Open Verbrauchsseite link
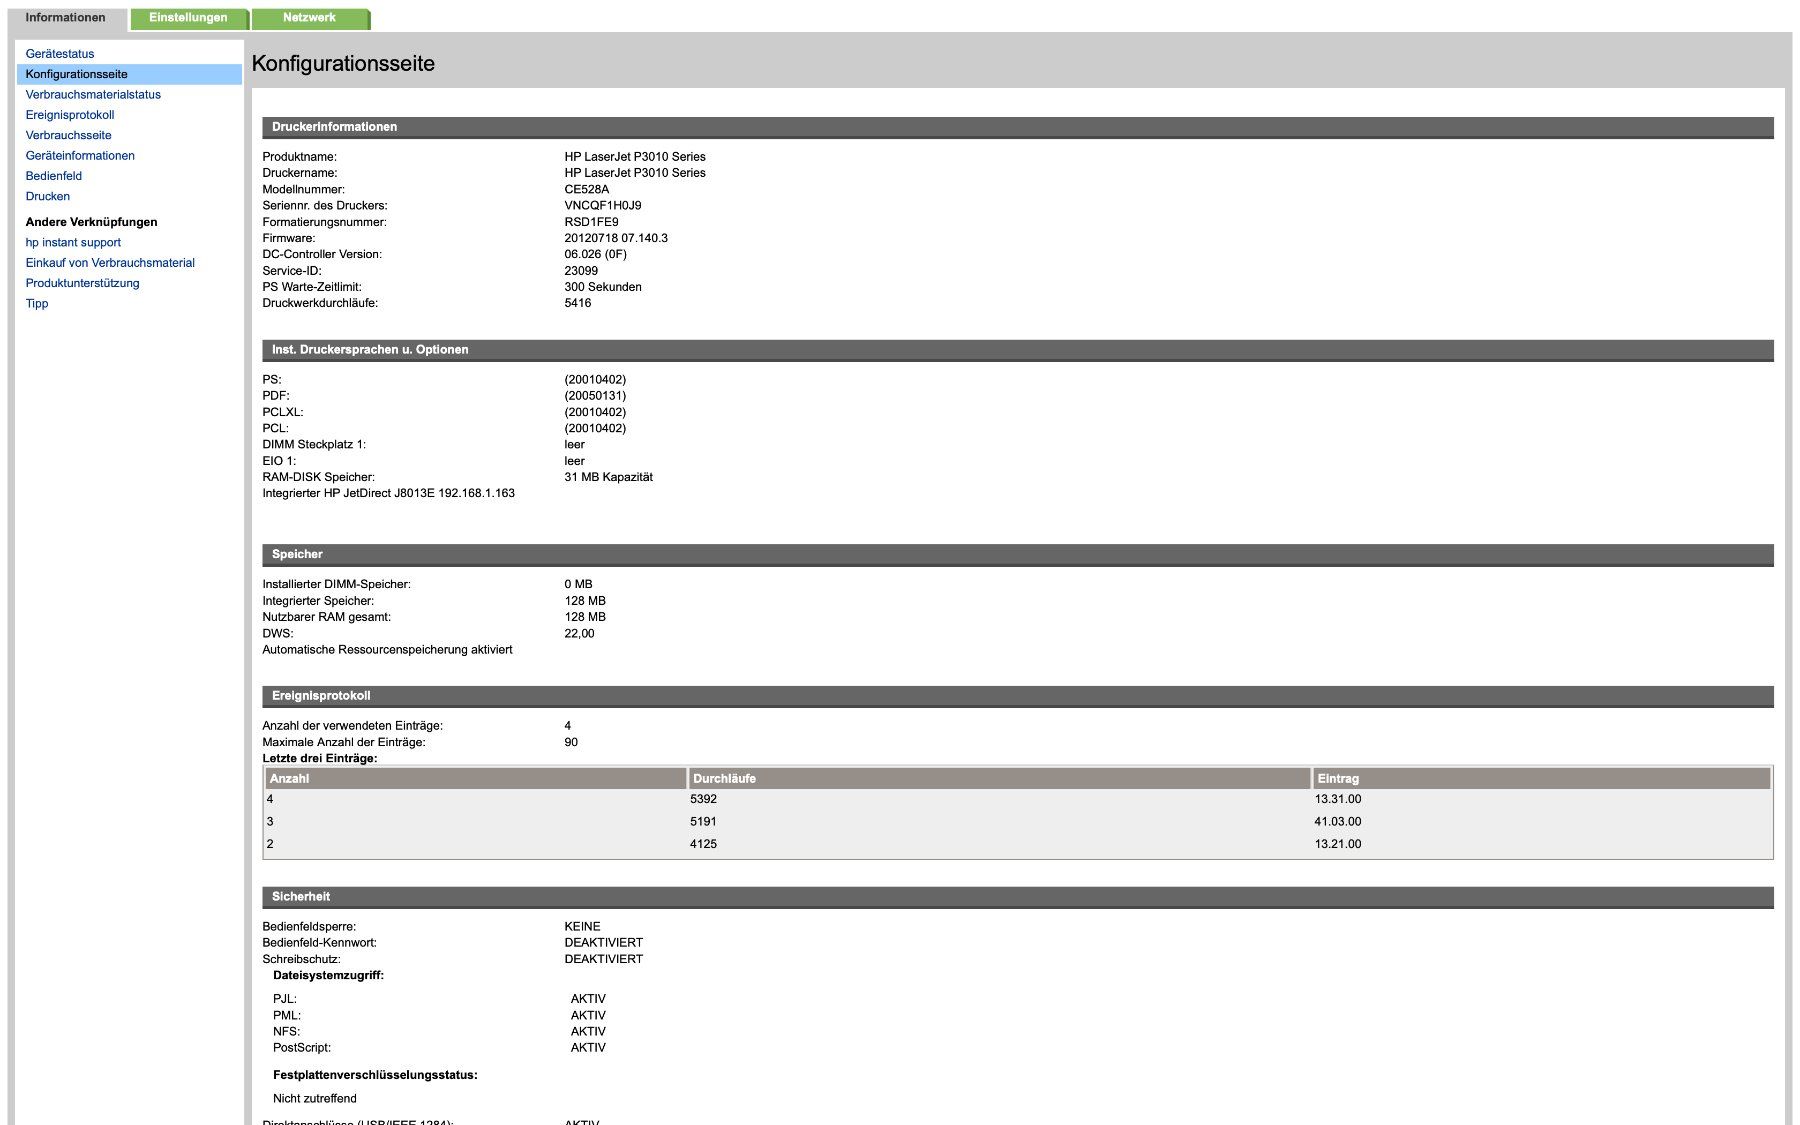1800x1125 pixels. 69,135
